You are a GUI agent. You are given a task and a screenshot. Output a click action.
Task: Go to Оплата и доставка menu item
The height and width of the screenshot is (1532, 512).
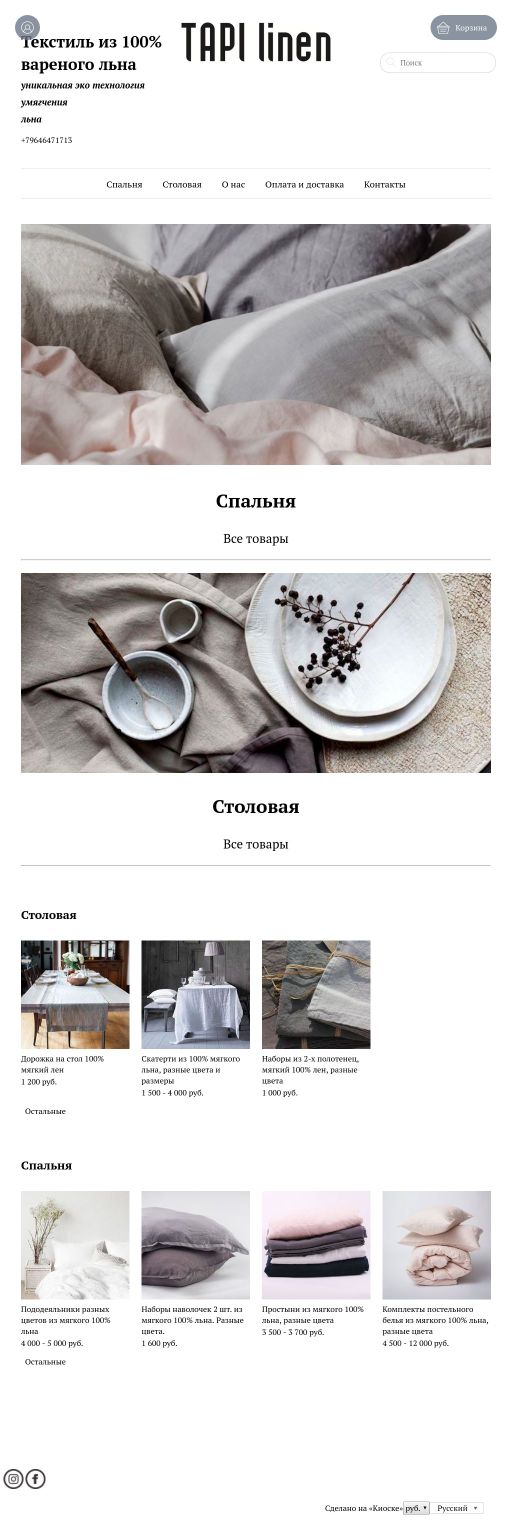pyautogui.click(x=304, y=184)
